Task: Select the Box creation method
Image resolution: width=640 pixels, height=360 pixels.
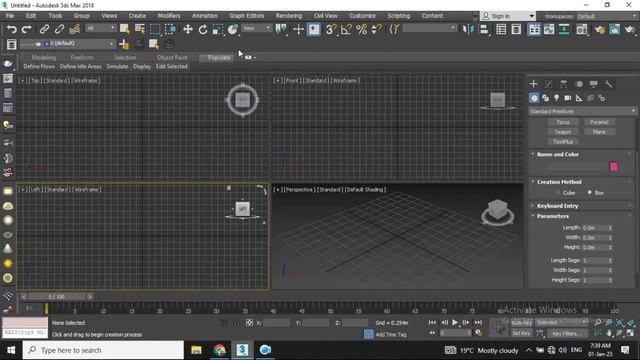Action: pyautogui.click(x=596, y=193)
